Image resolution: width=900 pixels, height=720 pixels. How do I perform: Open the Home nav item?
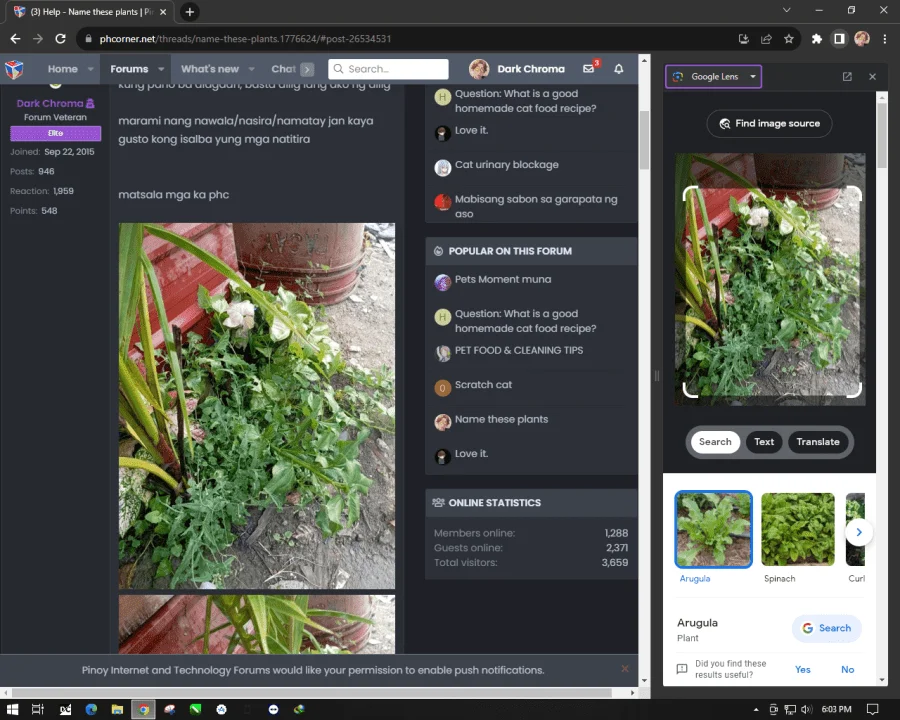pos(63,69)
